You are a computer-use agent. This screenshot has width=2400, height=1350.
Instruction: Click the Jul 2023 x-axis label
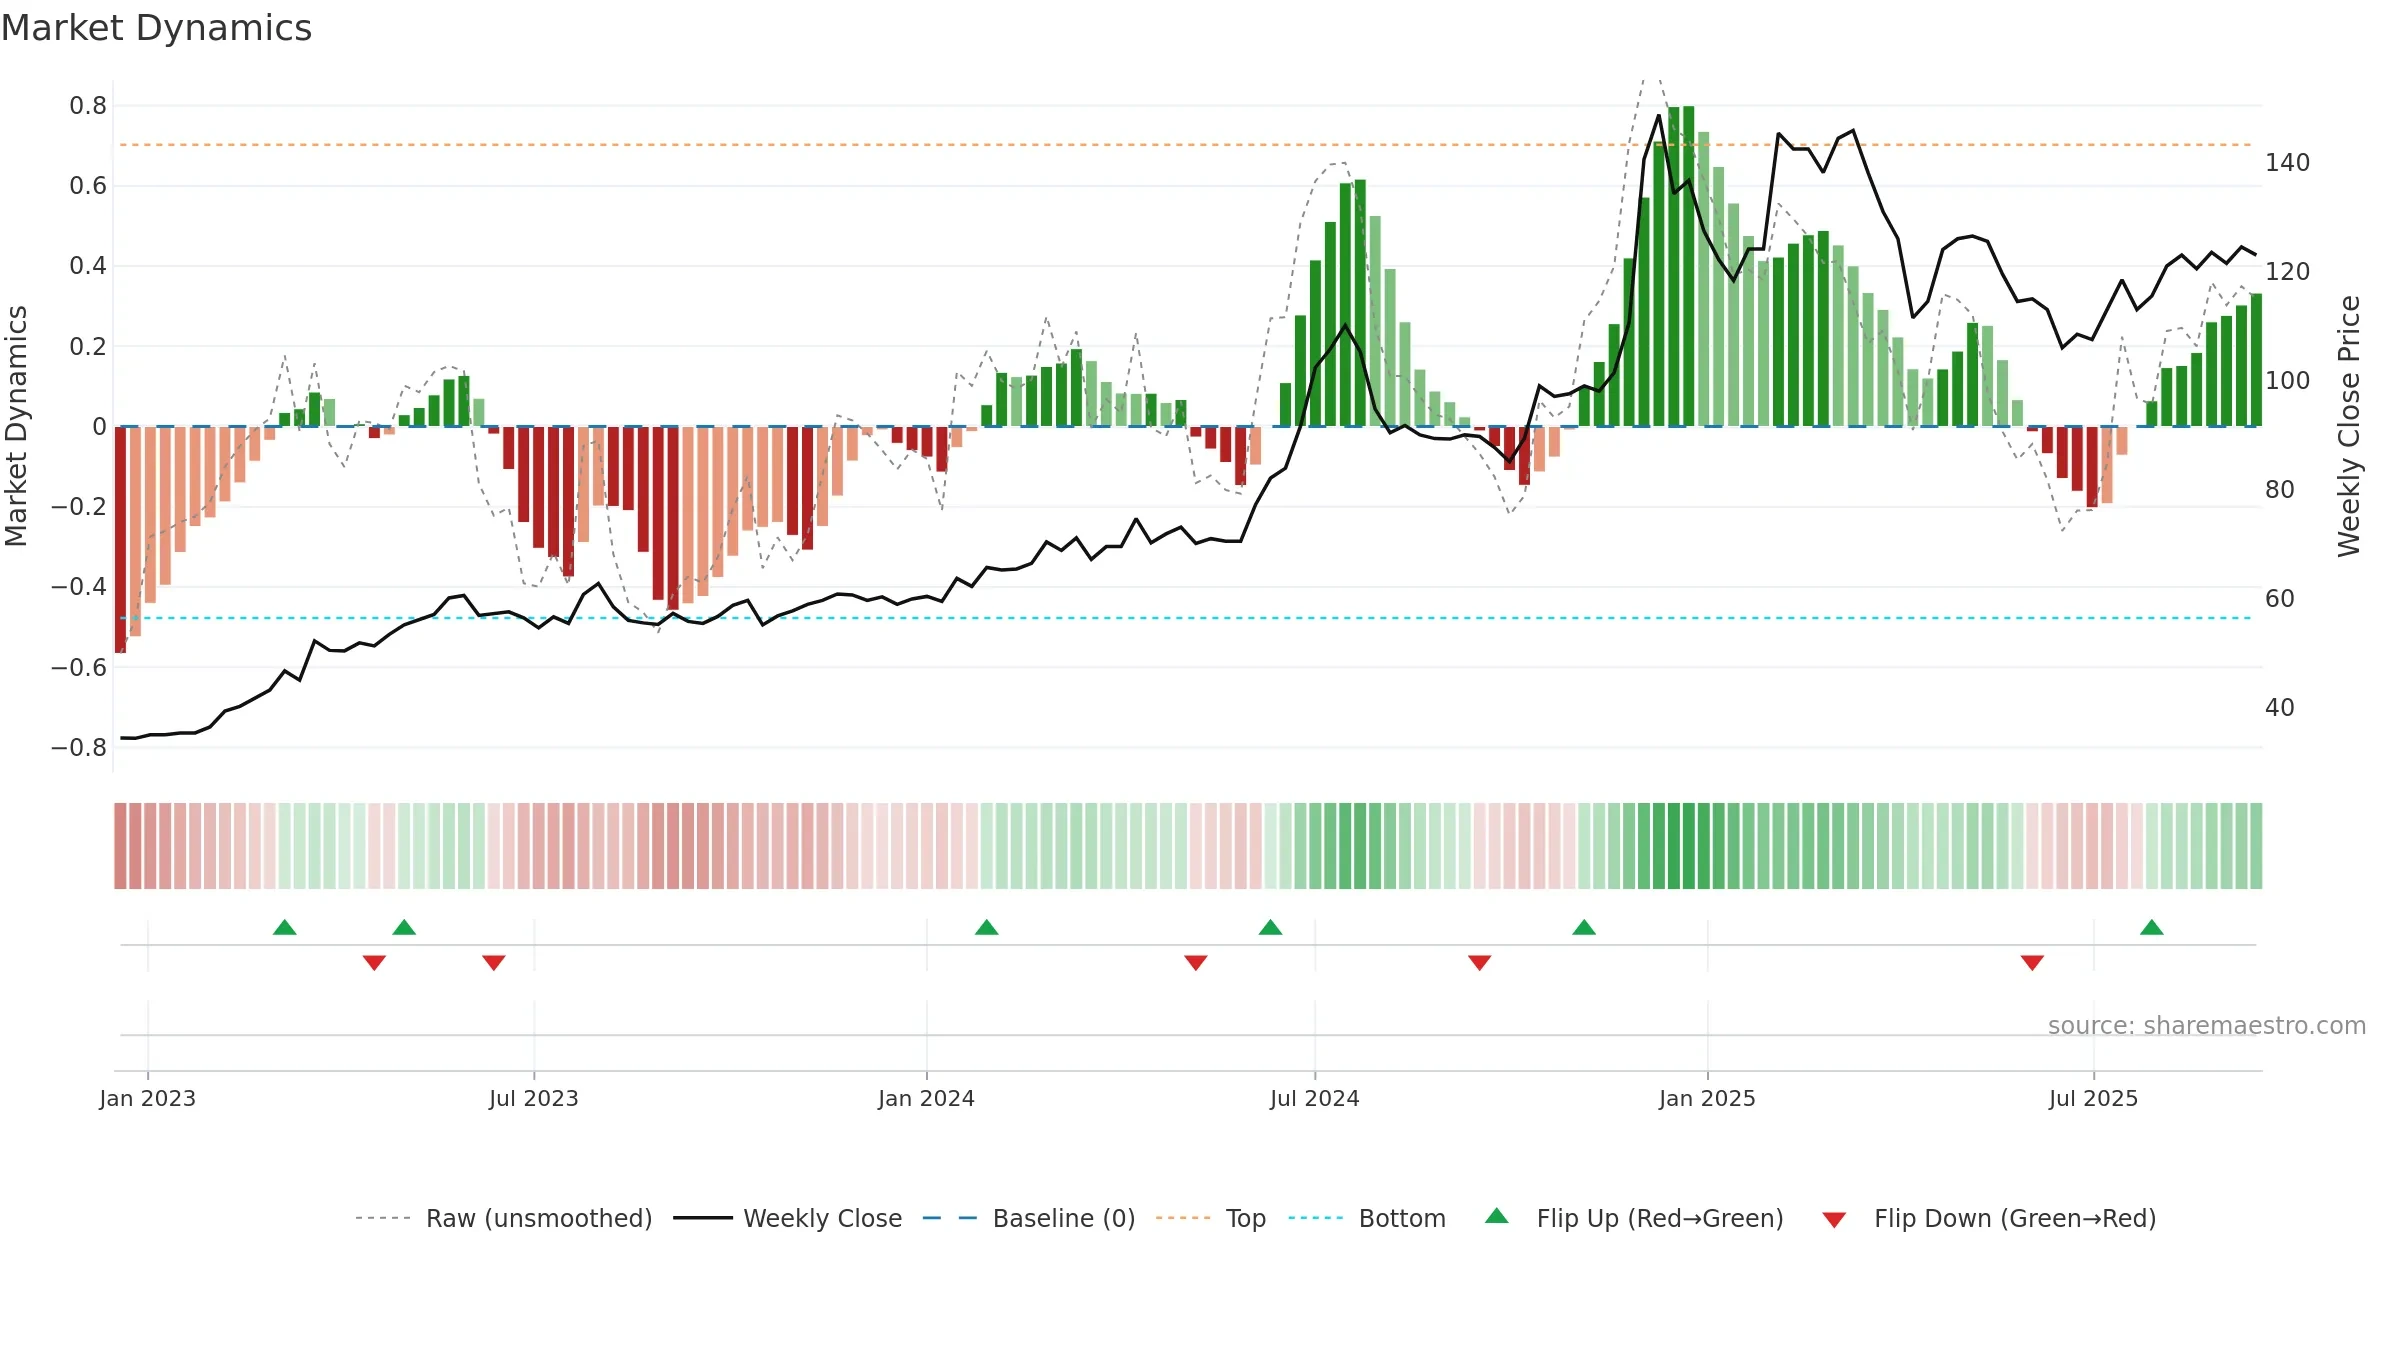pos(534,1098)
